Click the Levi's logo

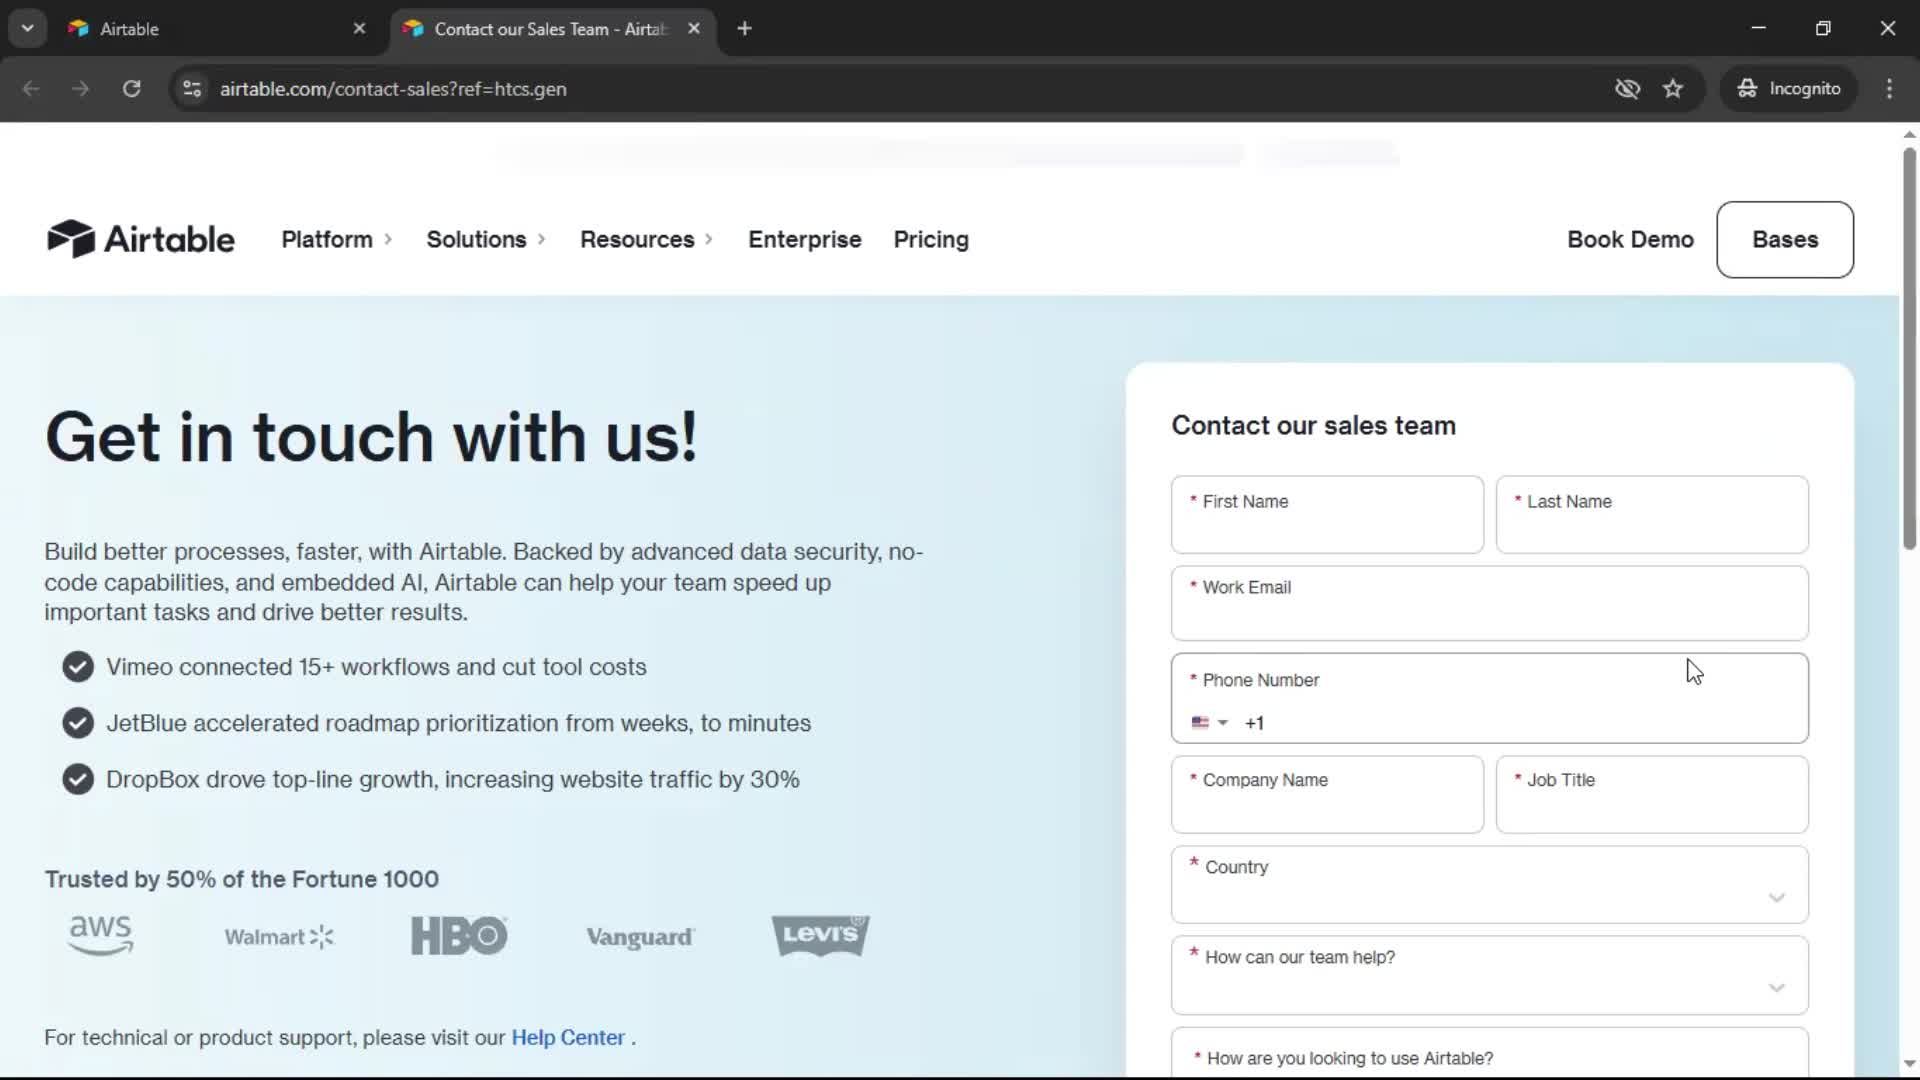tap(820, 935)
